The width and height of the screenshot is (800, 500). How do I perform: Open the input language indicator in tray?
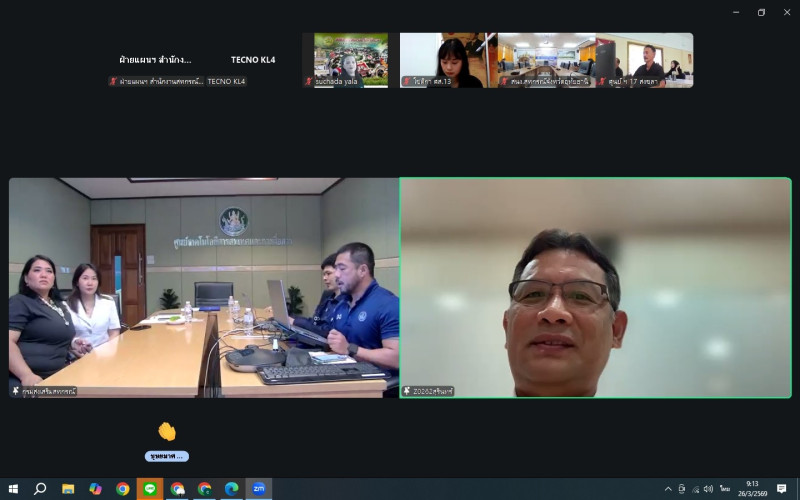click(x=724, y=489)
